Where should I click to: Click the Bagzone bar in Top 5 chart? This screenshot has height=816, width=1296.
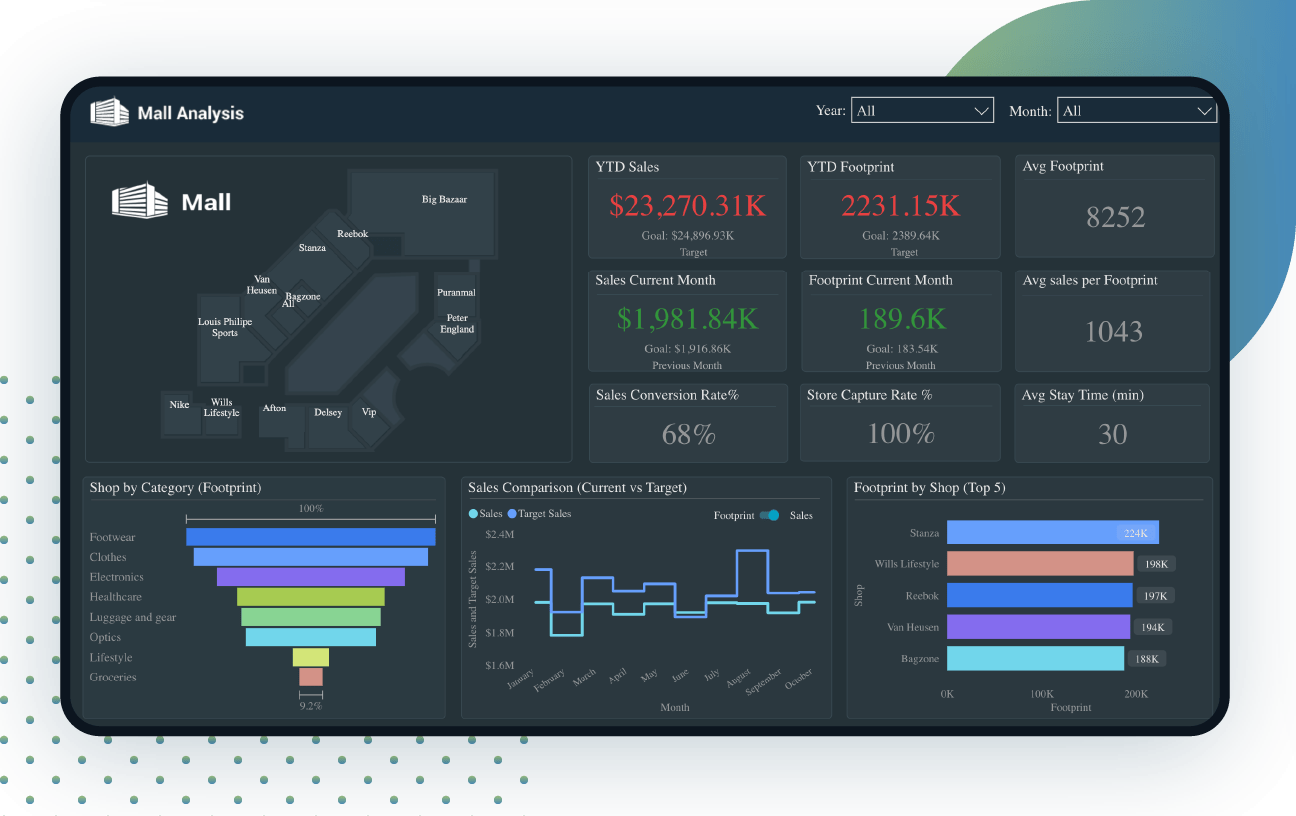click(1035, 658)
